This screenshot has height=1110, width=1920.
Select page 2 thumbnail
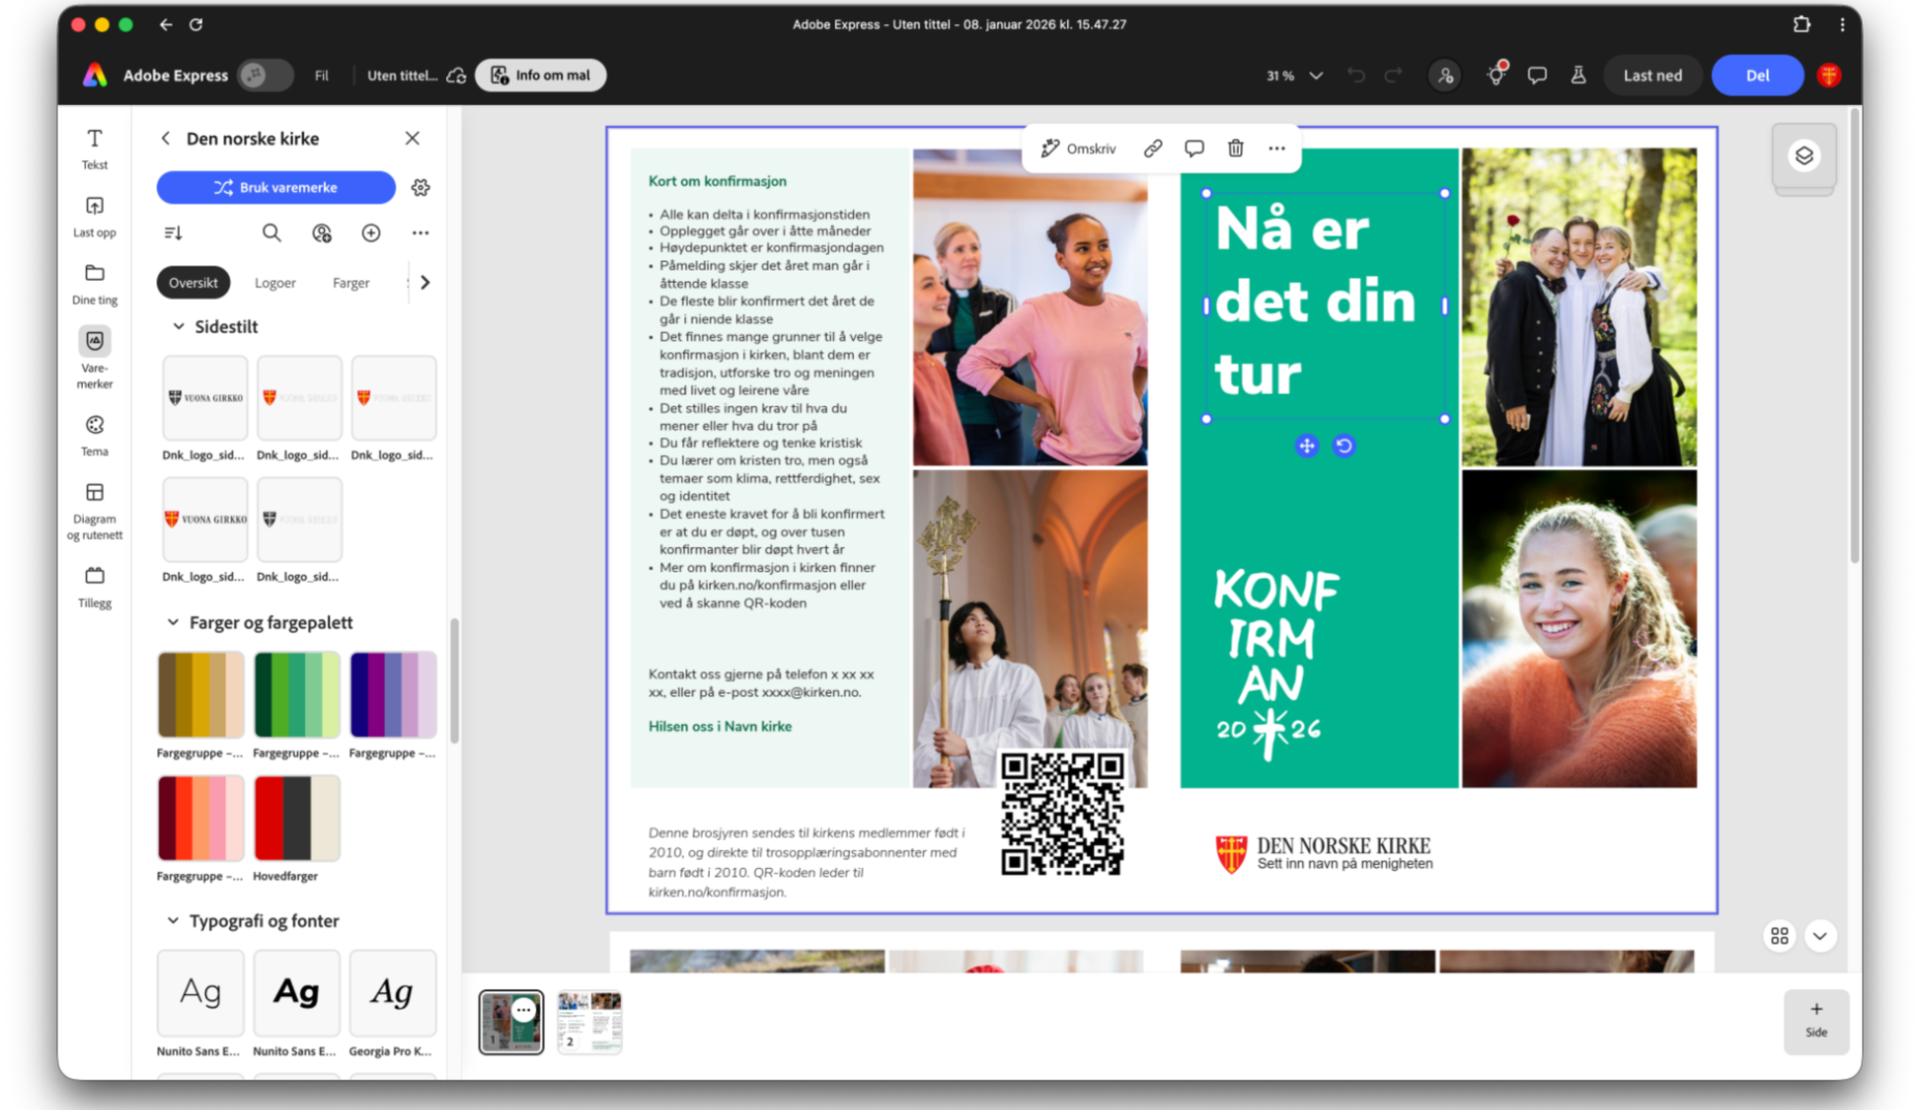pyautogui.click(x=589, y=1022)
